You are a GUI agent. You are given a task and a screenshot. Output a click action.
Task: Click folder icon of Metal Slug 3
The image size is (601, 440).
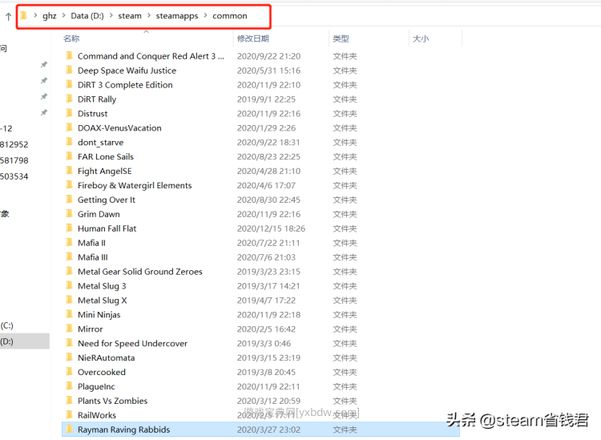pyautogui.click(x=69, y=286)
